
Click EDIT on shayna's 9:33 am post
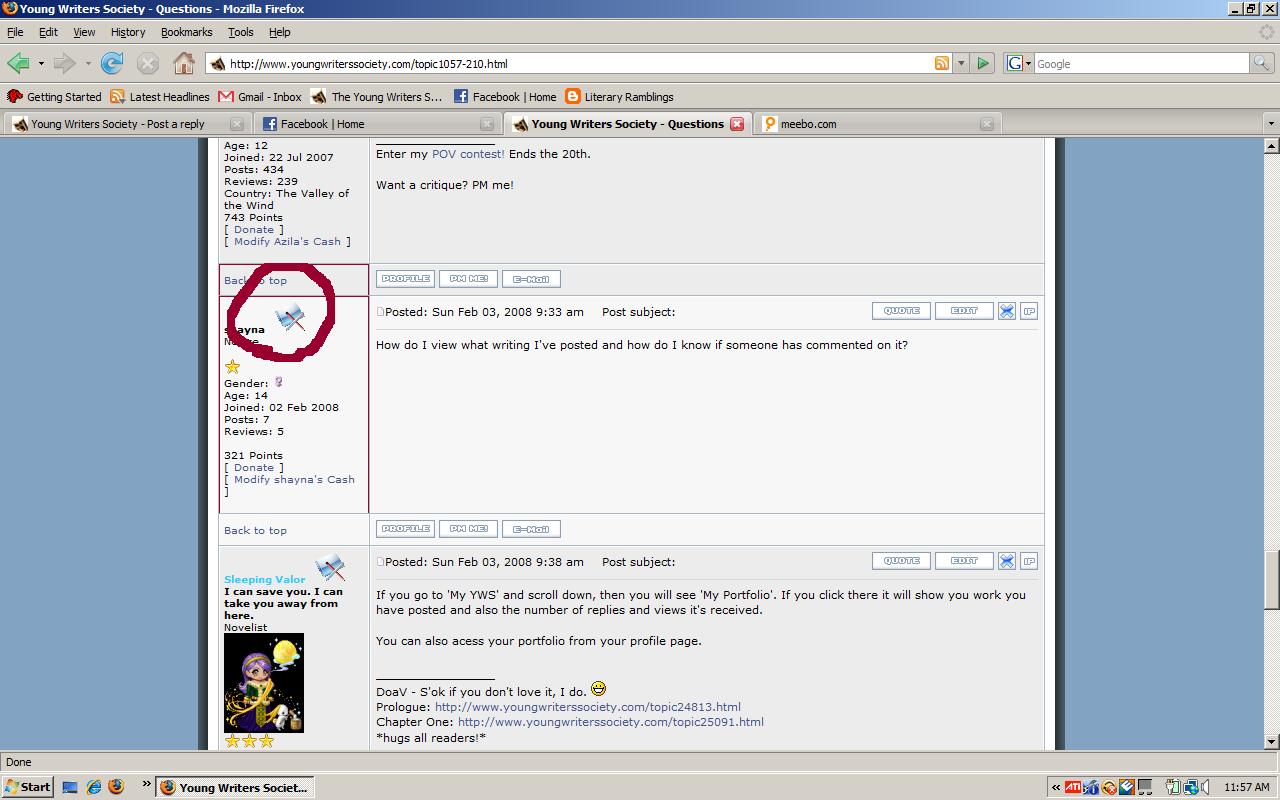tap(964, 311)
